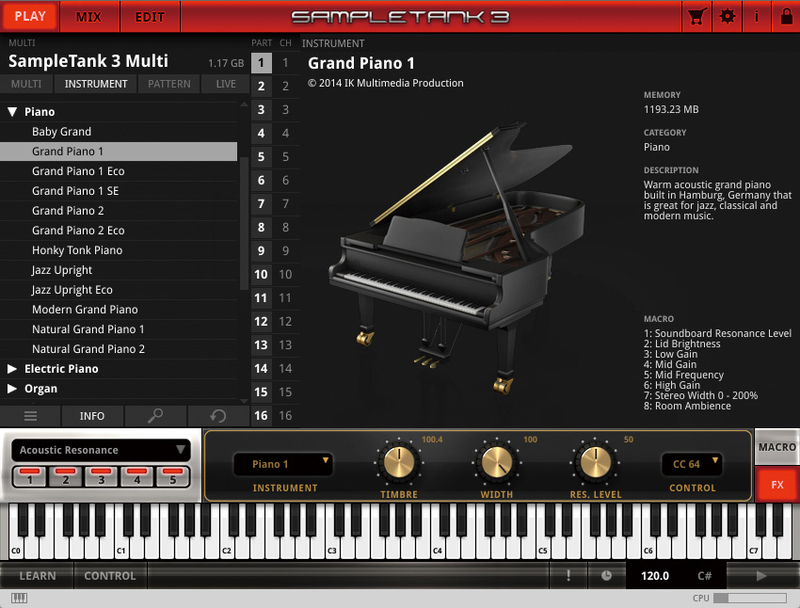Open settings with the gear icon

pyautogui.click(x=727, y=16)
